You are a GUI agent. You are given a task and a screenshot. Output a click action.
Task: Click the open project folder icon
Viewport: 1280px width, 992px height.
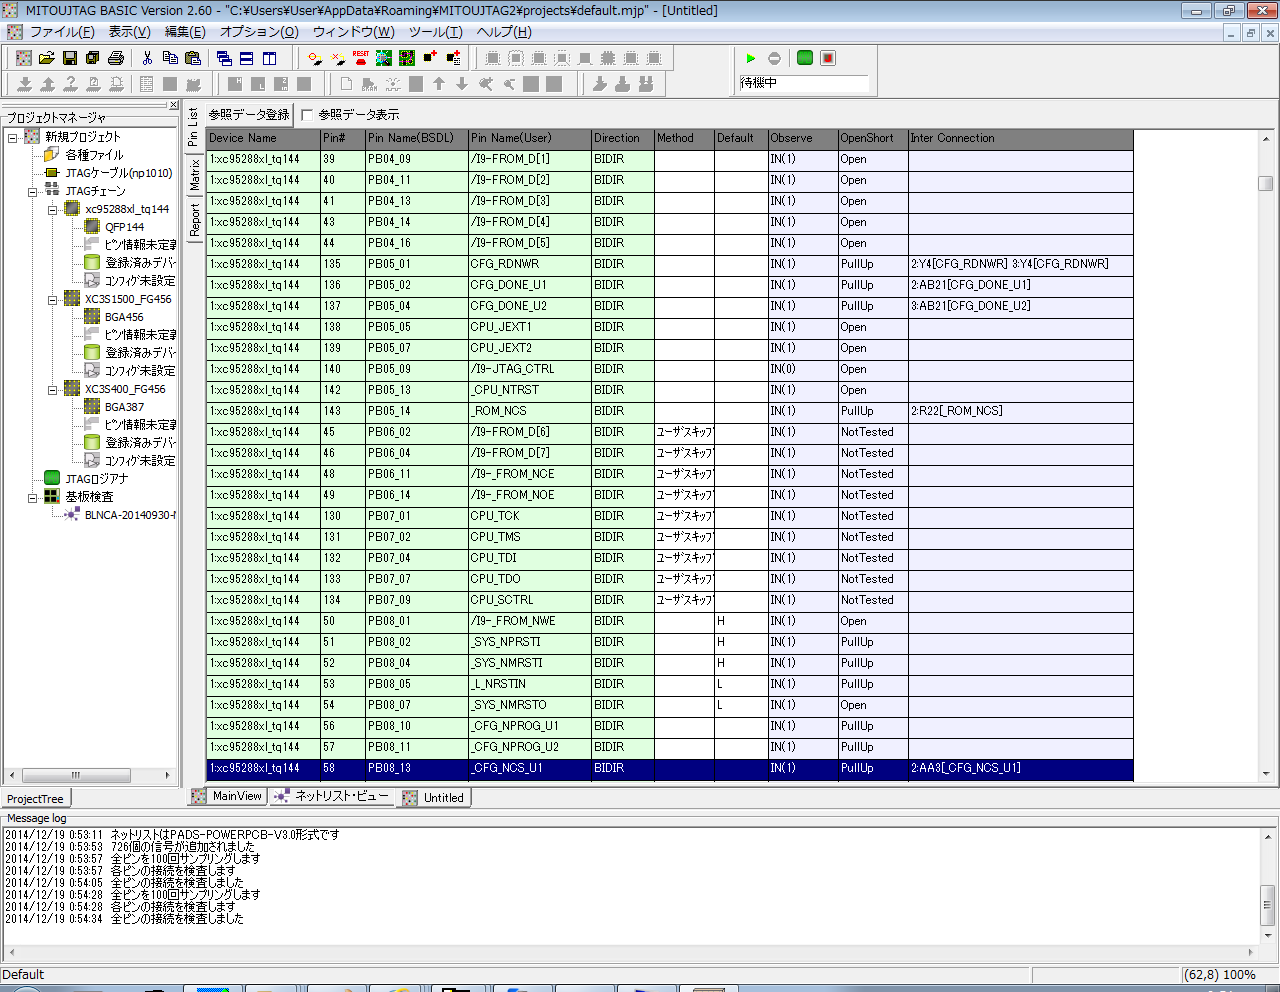pyautogui.click(x=46, y=58)
